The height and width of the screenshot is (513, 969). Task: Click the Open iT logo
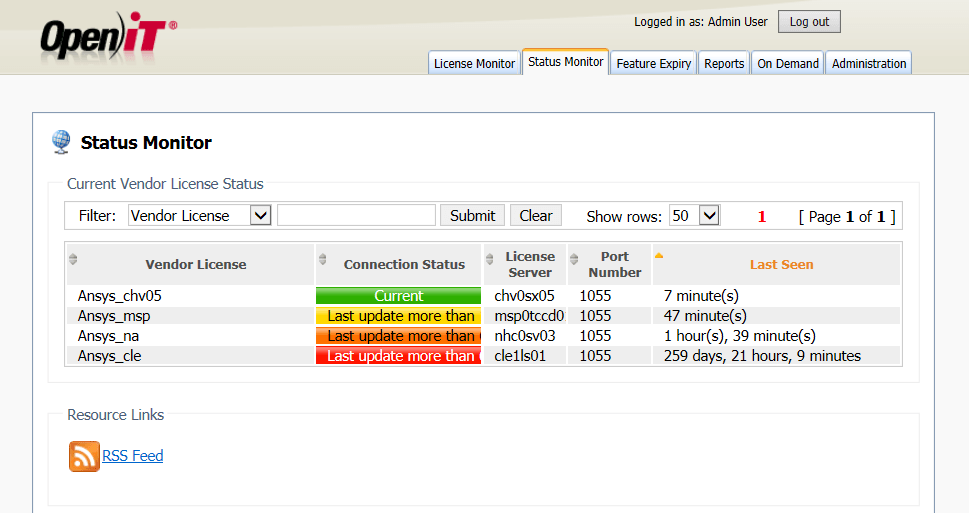[109, 36]
